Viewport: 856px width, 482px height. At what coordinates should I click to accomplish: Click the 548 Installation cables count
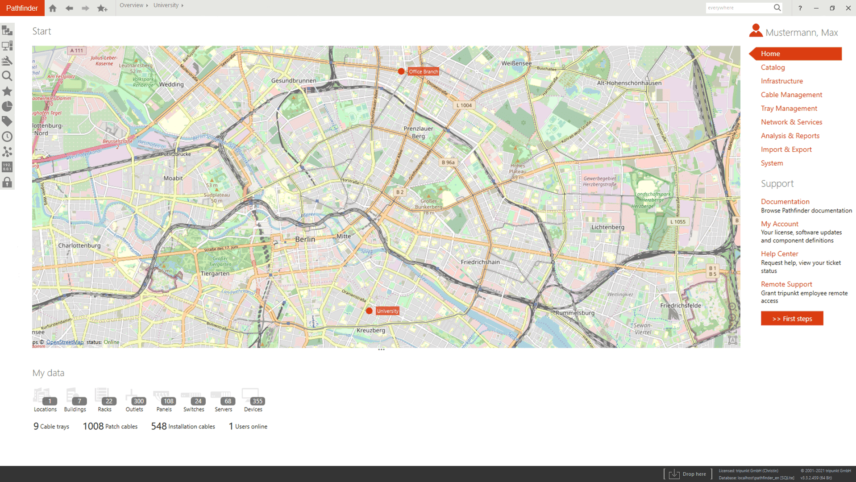[183, 426]
